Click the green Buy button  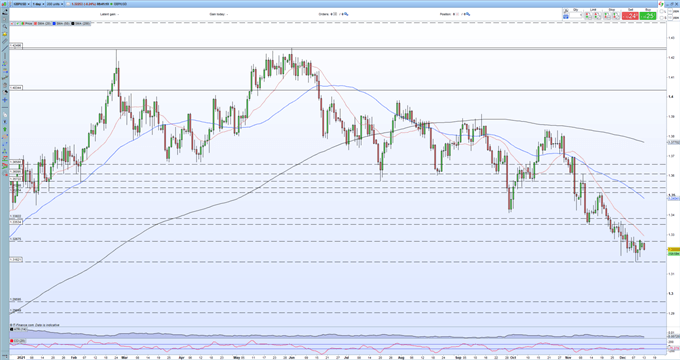pos(648,16)
